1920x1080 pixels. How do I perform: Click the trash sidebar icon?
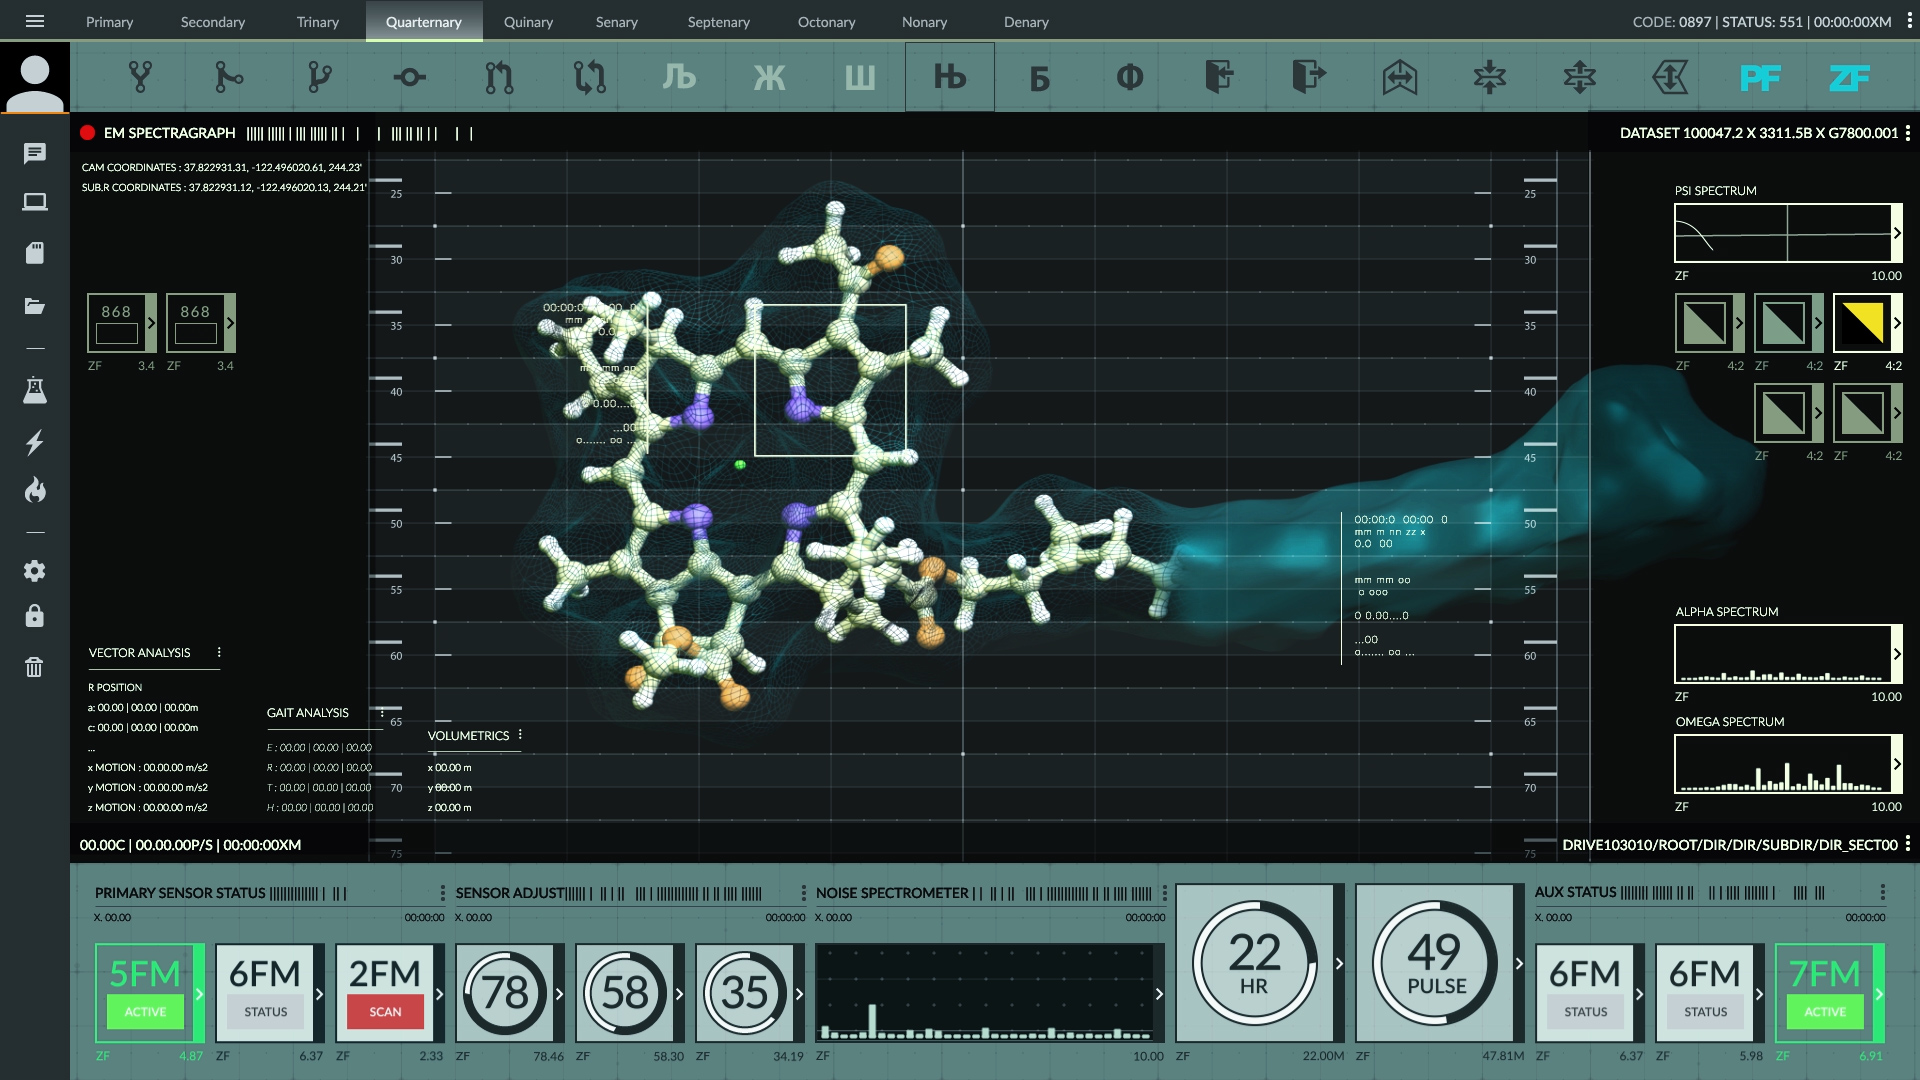[x=35, y=667]
